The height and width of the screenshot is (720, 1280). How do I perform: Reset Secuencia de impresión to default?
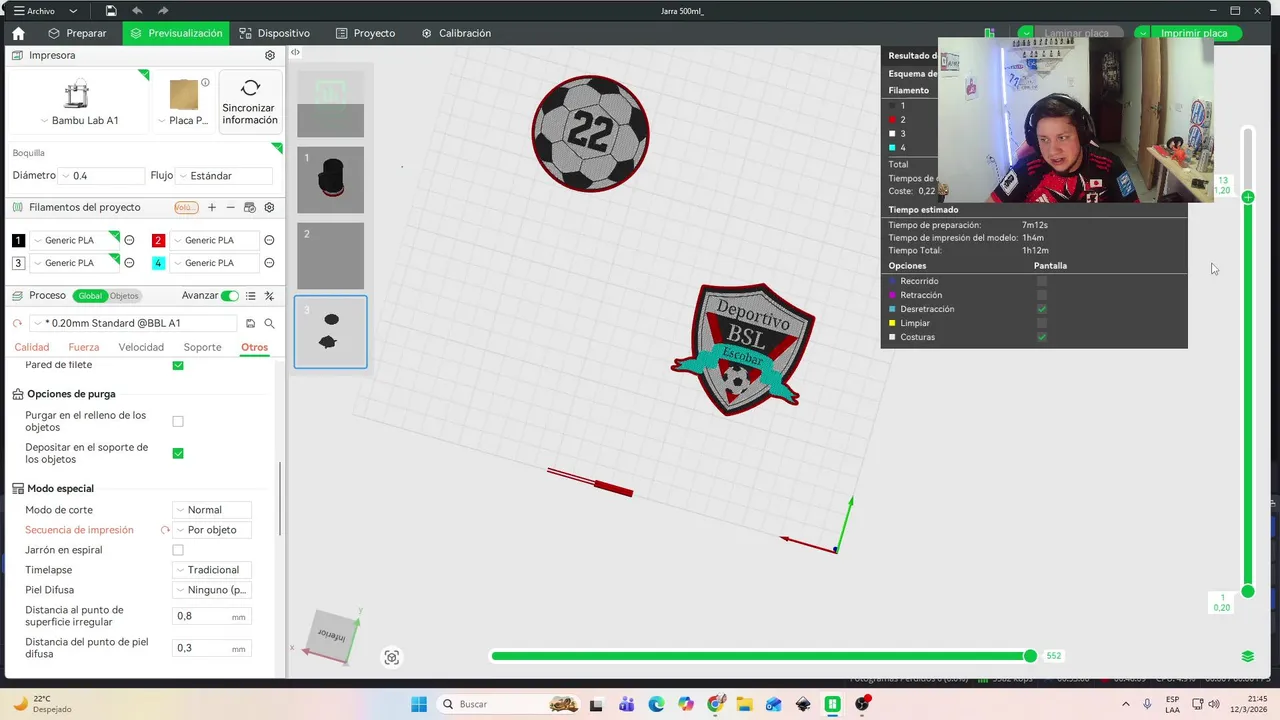pyautogui.click(x=165, y=530)
